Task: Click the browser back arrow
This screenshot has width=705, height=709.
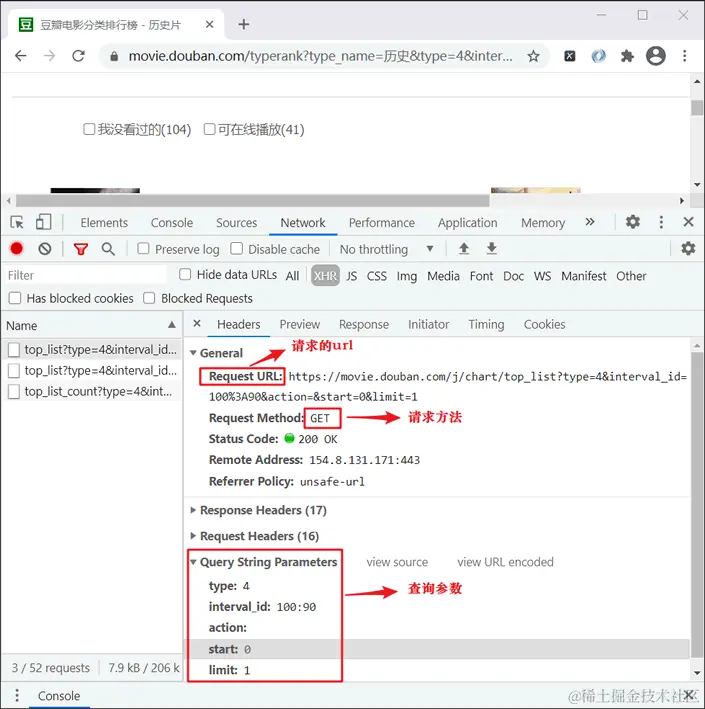Action: (x=21, y=56)
